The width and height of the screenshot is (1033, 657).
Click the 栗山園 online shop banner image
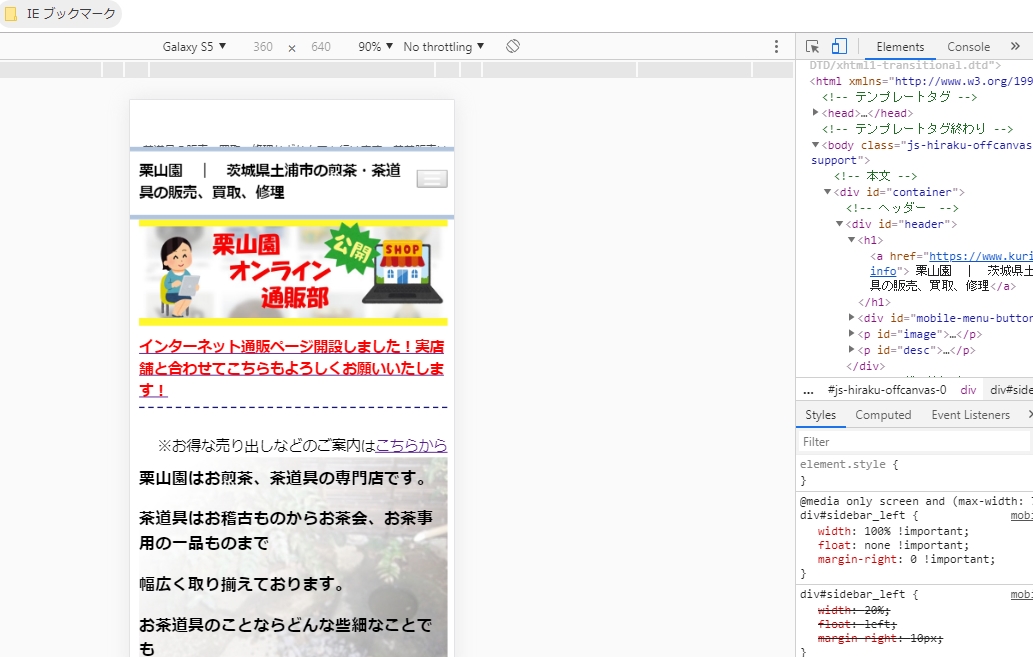pyautogui.click(x=293, y=272)
